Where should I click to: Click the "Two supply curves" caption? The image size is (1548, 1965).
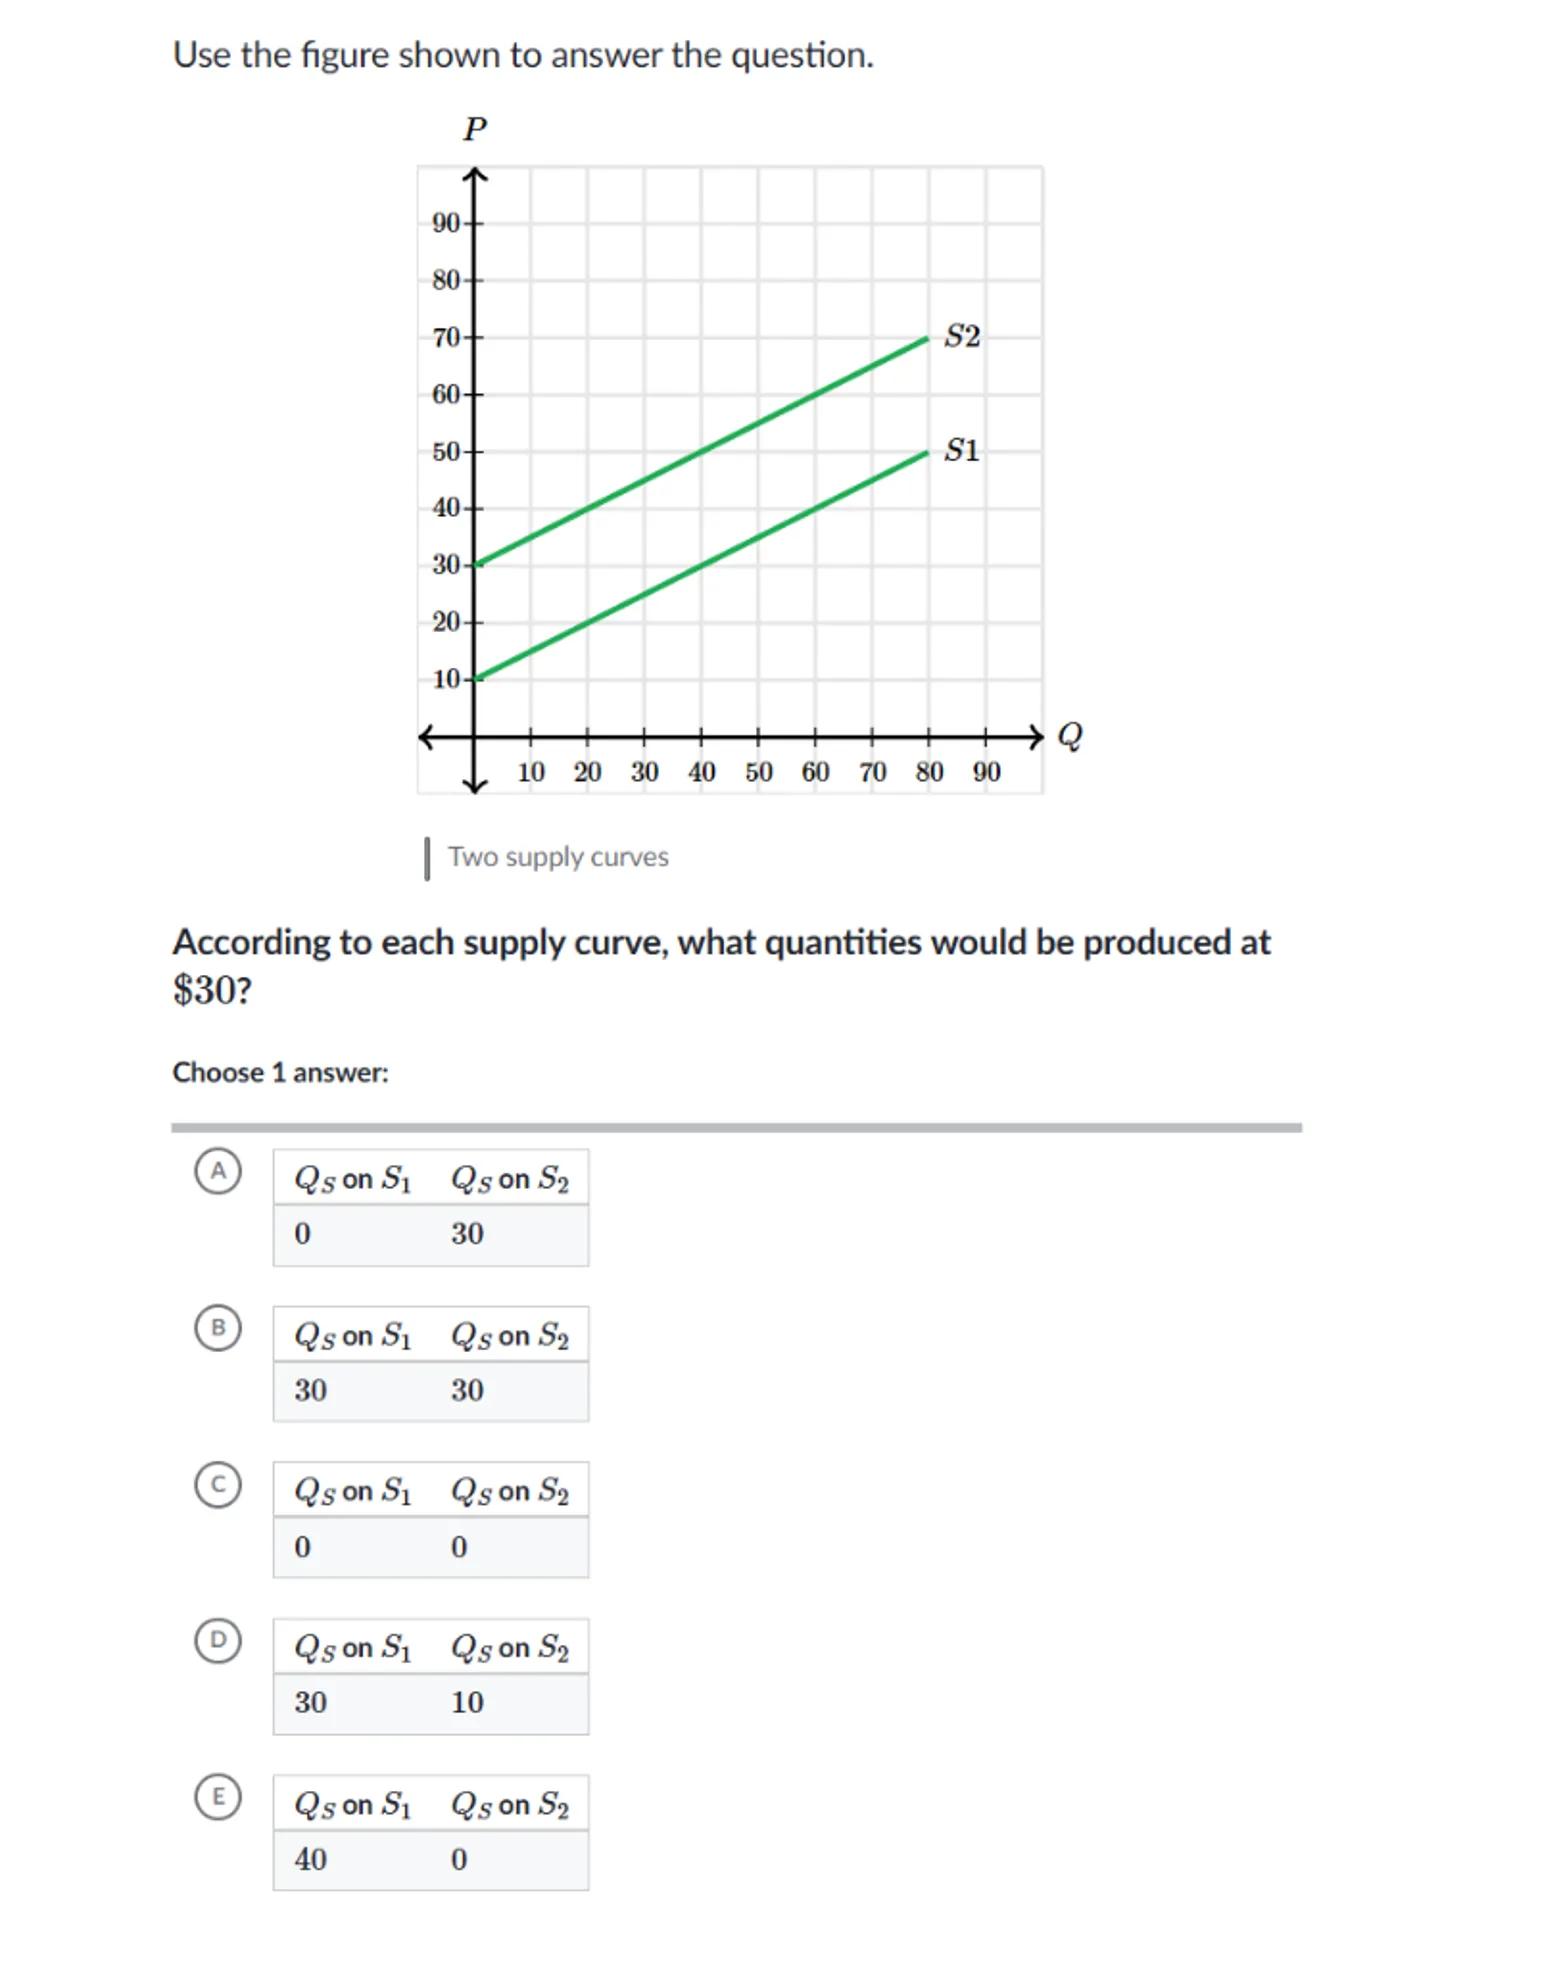(558, 857)
